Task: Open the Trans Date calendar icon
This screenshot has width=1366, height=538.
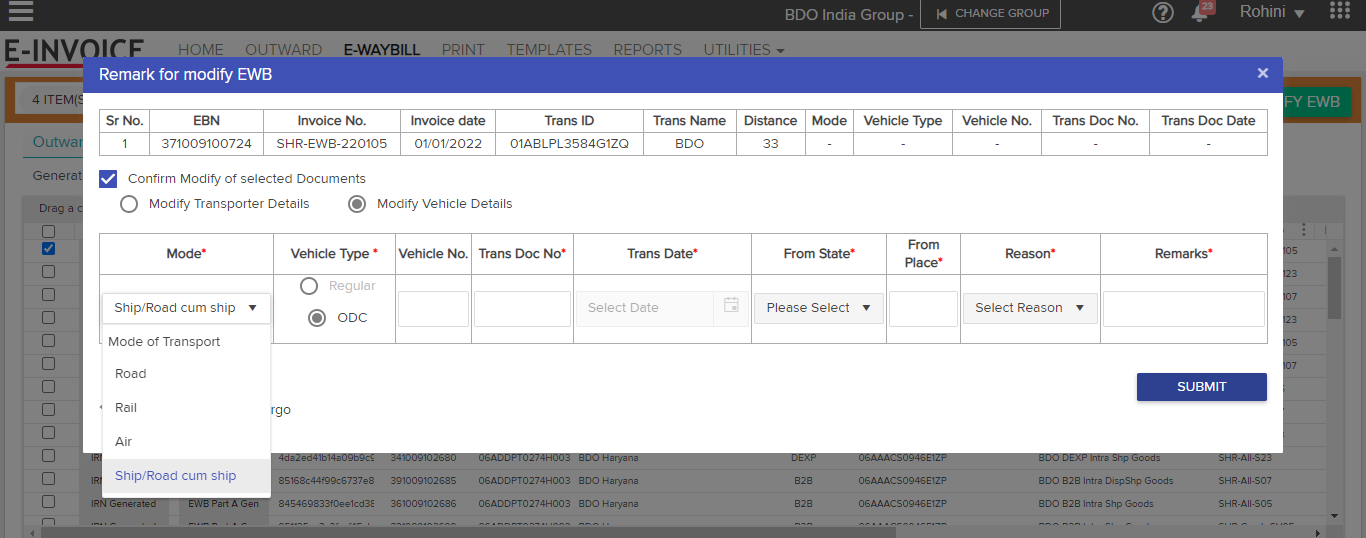Action: pos(731,306)
